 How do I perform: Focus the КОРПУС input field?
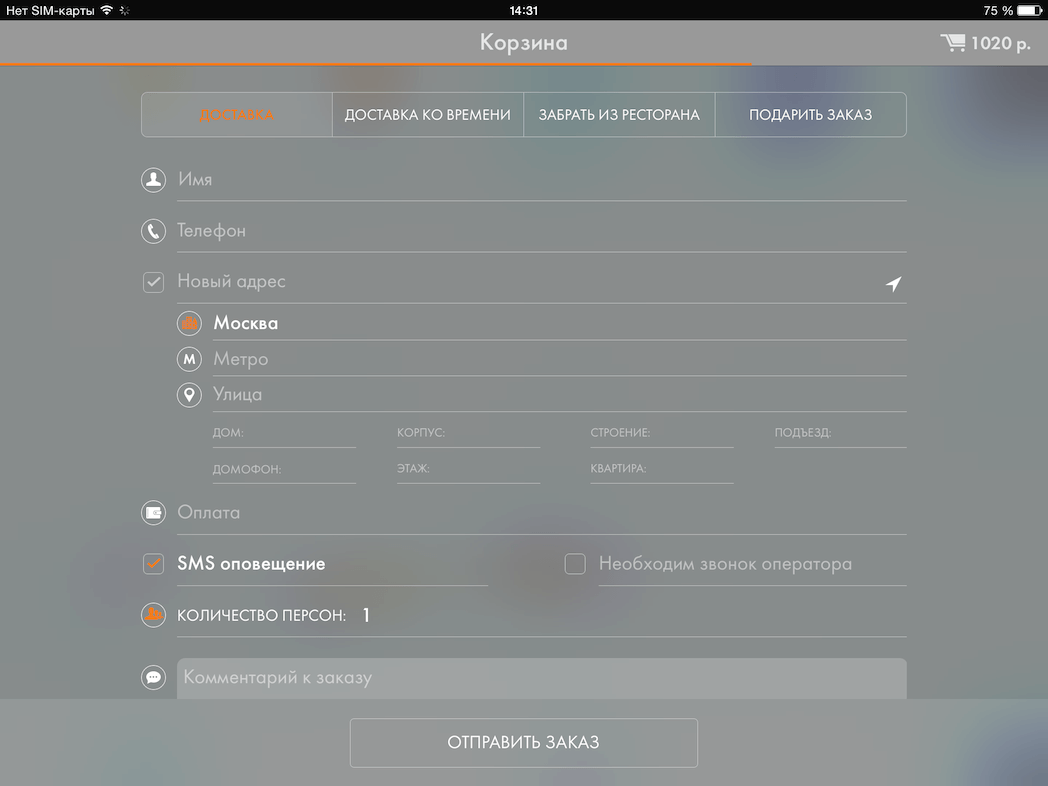469,433
